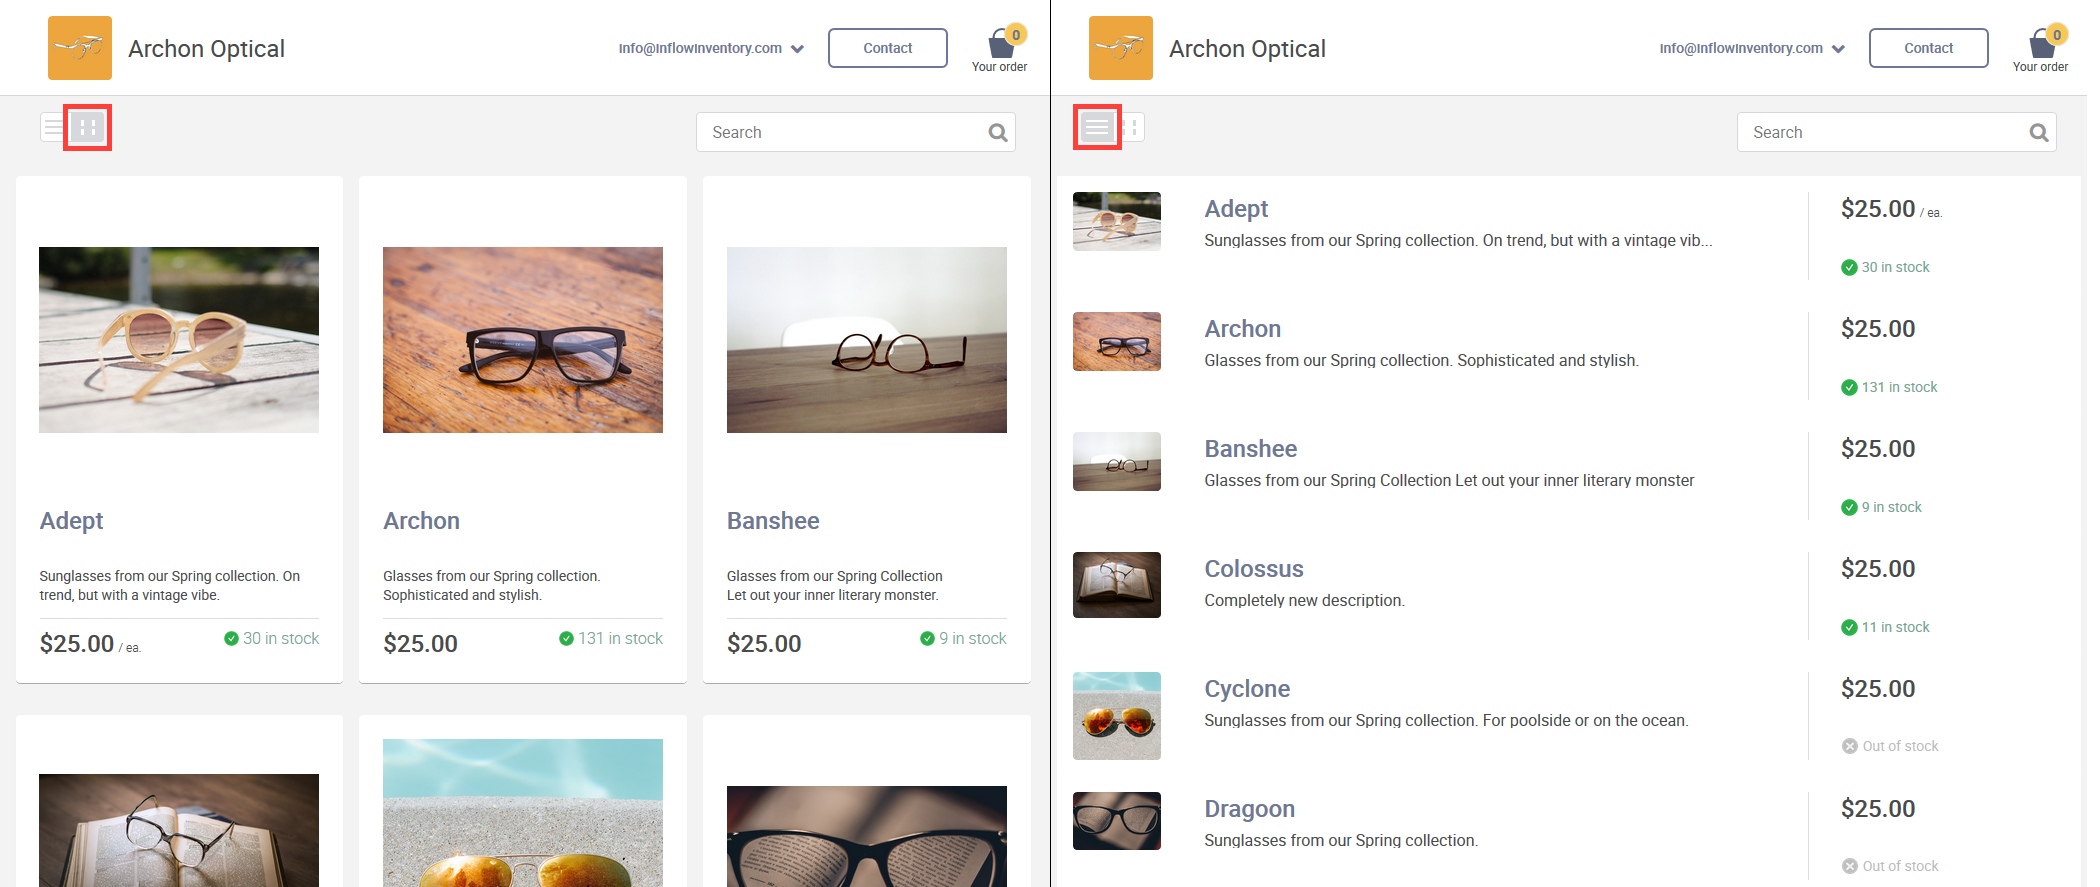Switch to list view in left window
2100x887 pixels.
(x=53, y=127)
